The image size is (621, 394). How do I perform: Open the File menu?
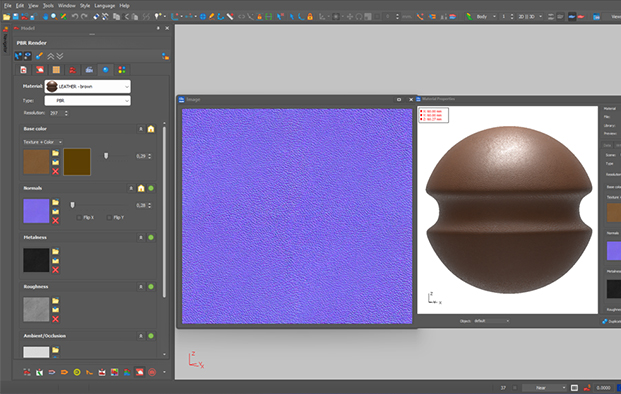point(8,6)
